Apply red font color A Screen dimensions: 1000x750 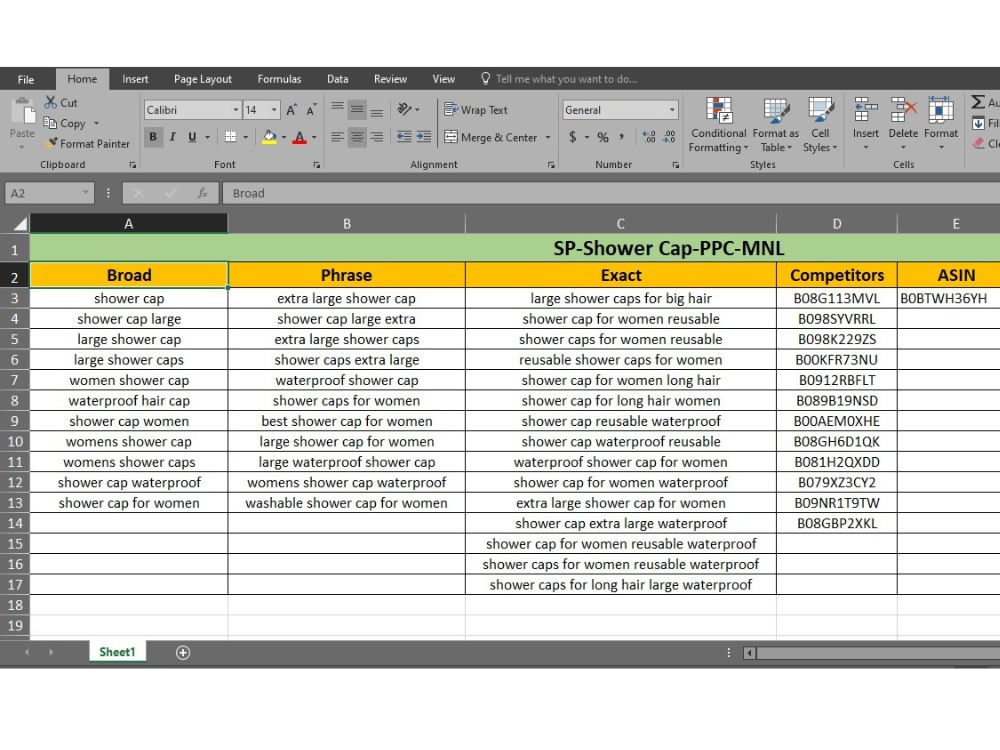pos(300,136)
